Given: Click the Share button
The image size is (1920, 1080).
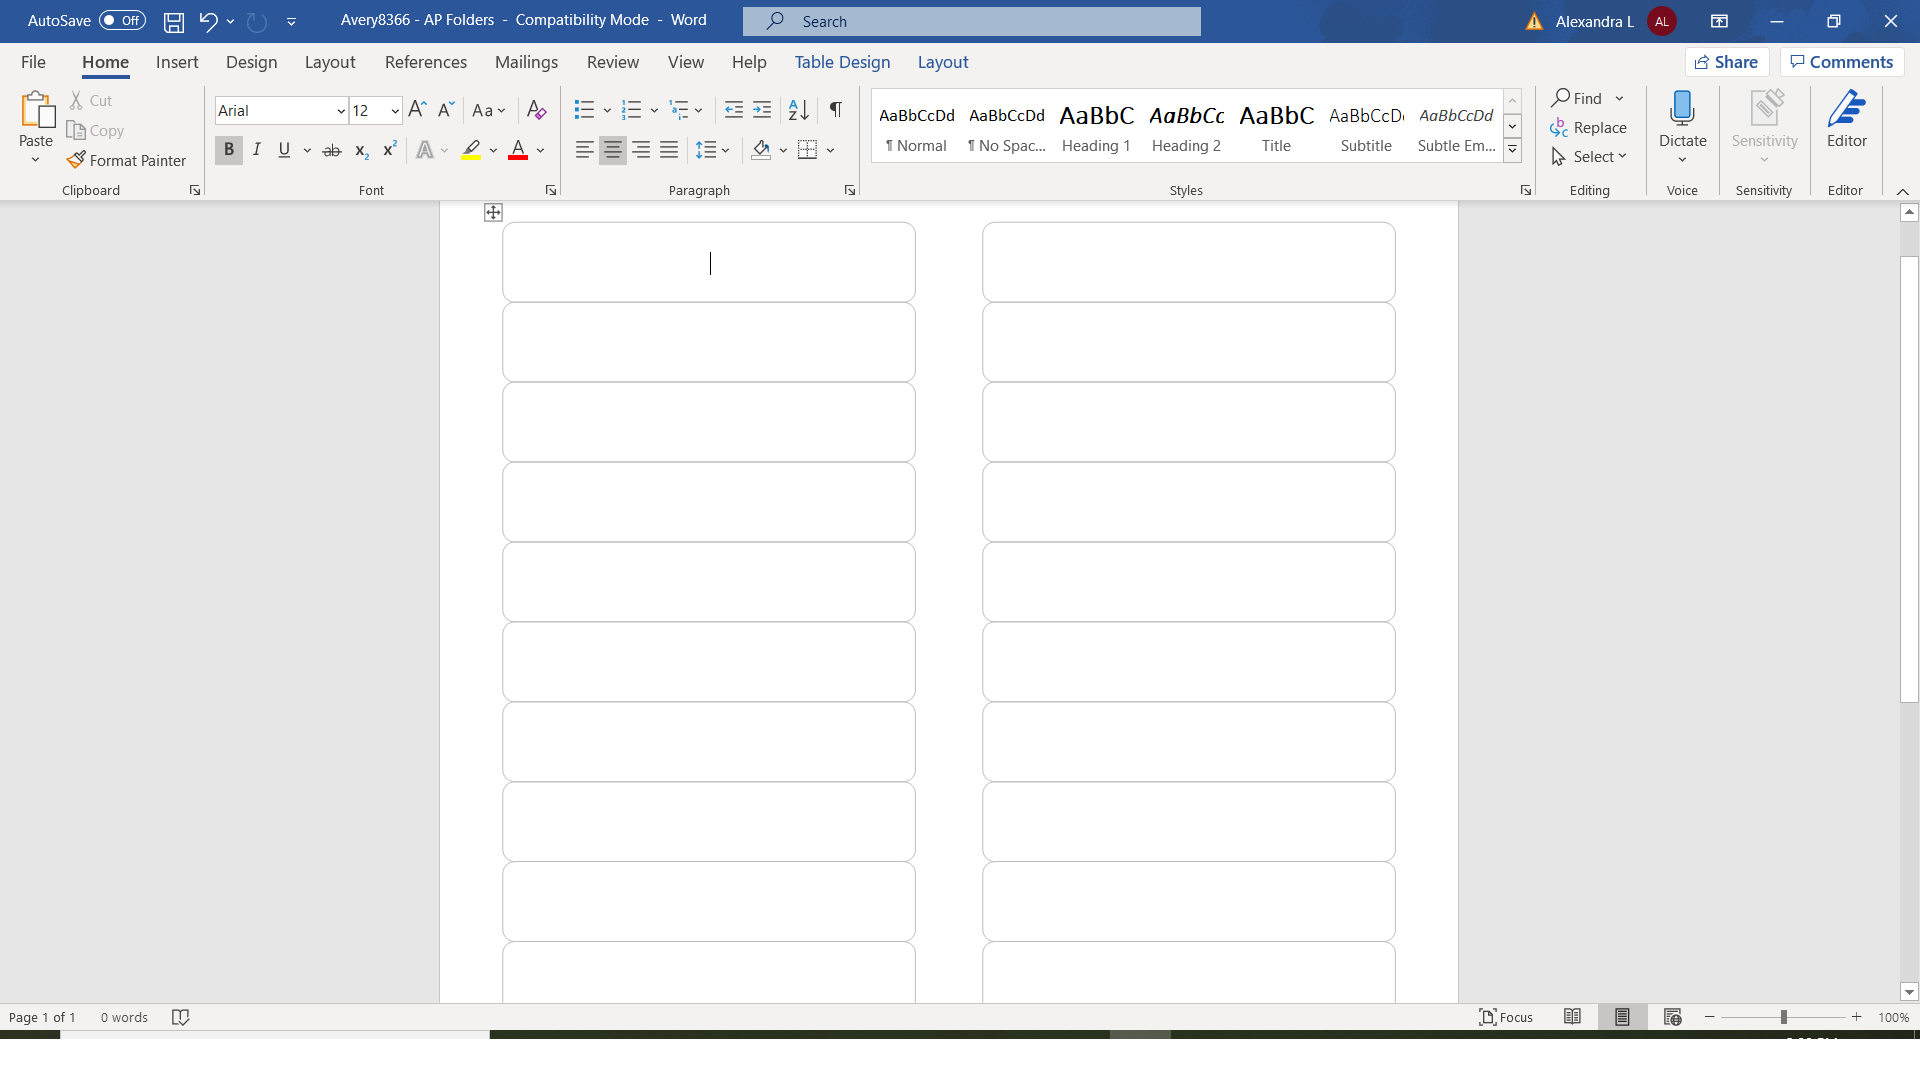Looking at the screenshot, I should coord(1727,62).
